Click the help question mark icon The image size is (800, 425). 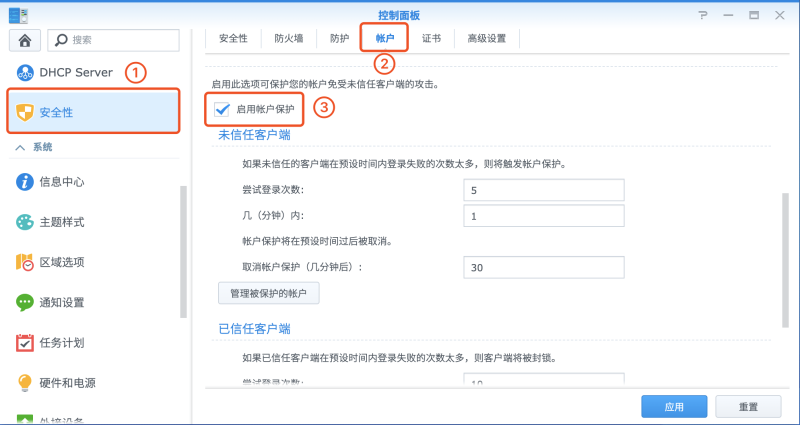tap(704, 15)
